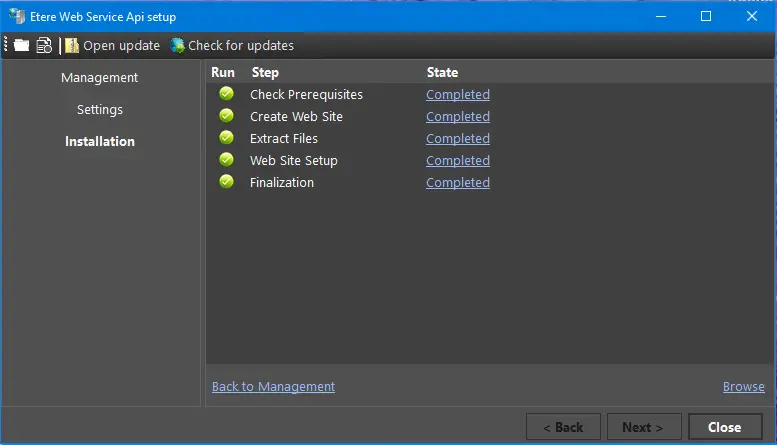Click the document log icon in toolbar
This screenshot has width=777, height=445.
click(x=44, y=45)
